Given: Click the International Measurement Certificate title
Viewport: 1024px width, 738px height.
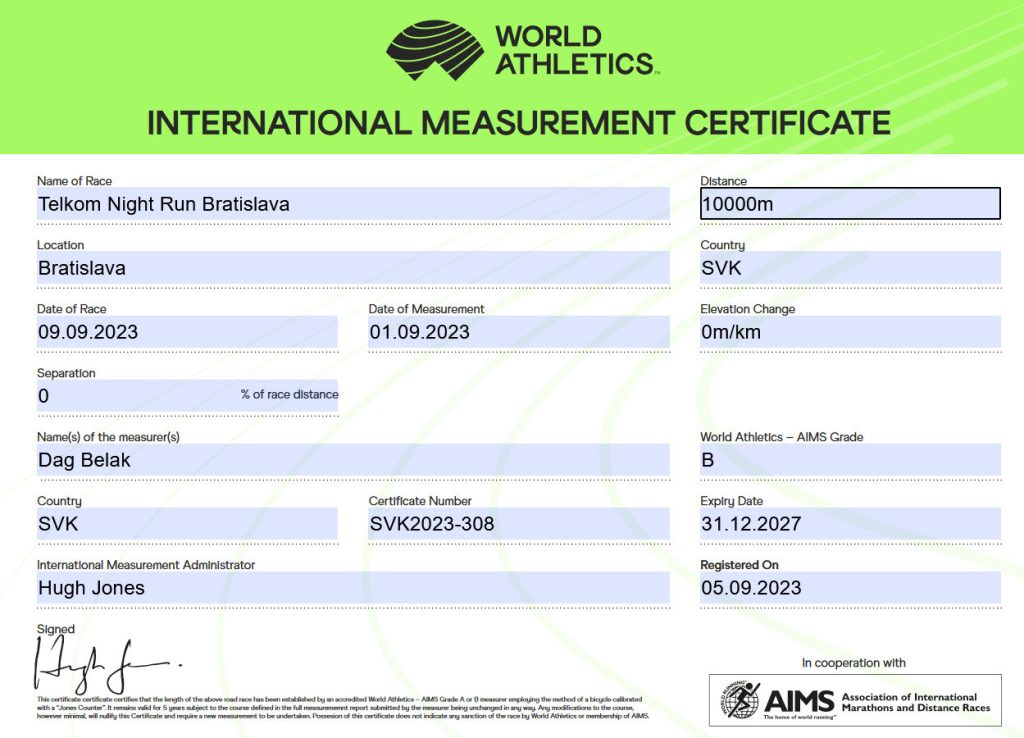Looking at the screenshot, I should coord(519,123).
